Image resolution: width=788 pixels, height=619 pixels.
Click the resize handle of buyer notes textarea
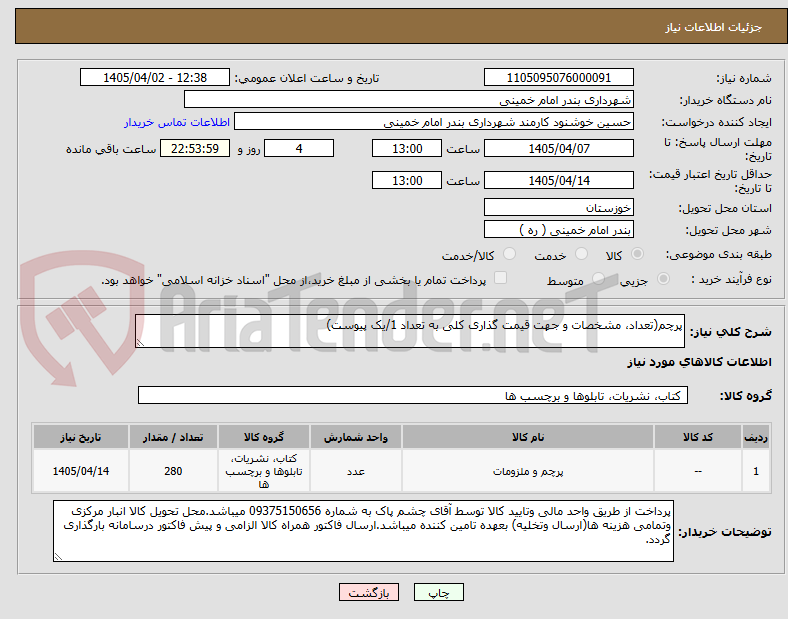pyautogui.click(x=58, y=557)
